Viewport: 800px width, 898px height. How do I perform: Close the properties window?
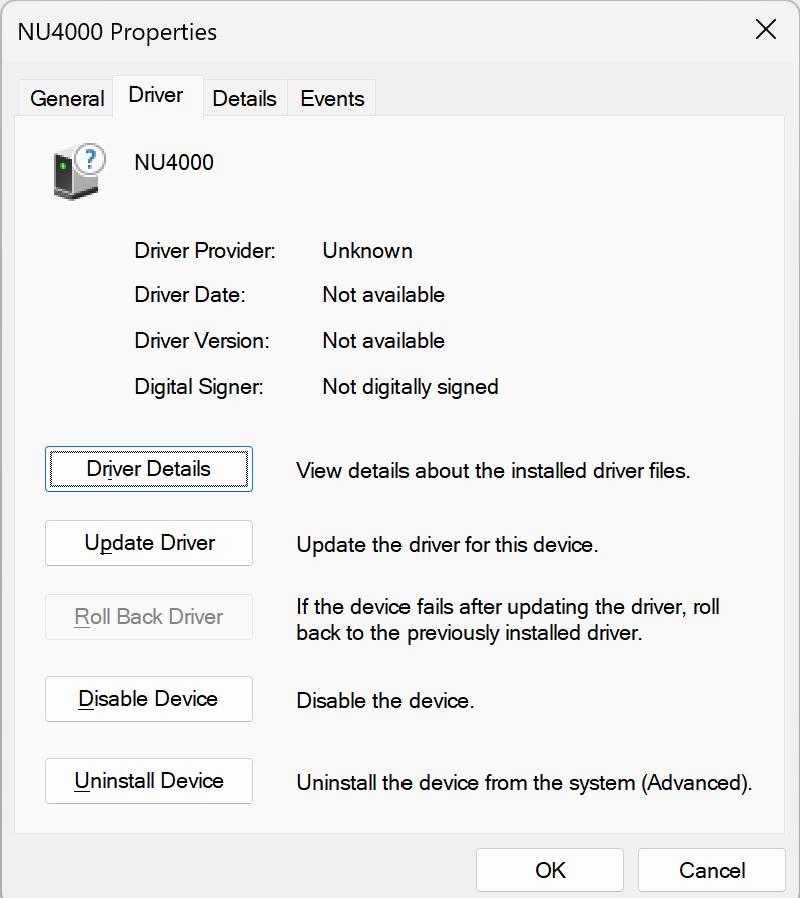(x=766, y=30)
